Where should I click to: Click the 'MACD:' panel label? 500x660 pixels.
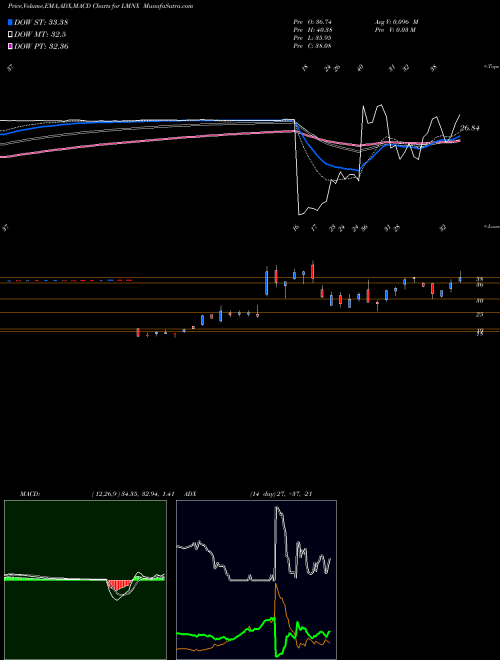click(29, 494)
